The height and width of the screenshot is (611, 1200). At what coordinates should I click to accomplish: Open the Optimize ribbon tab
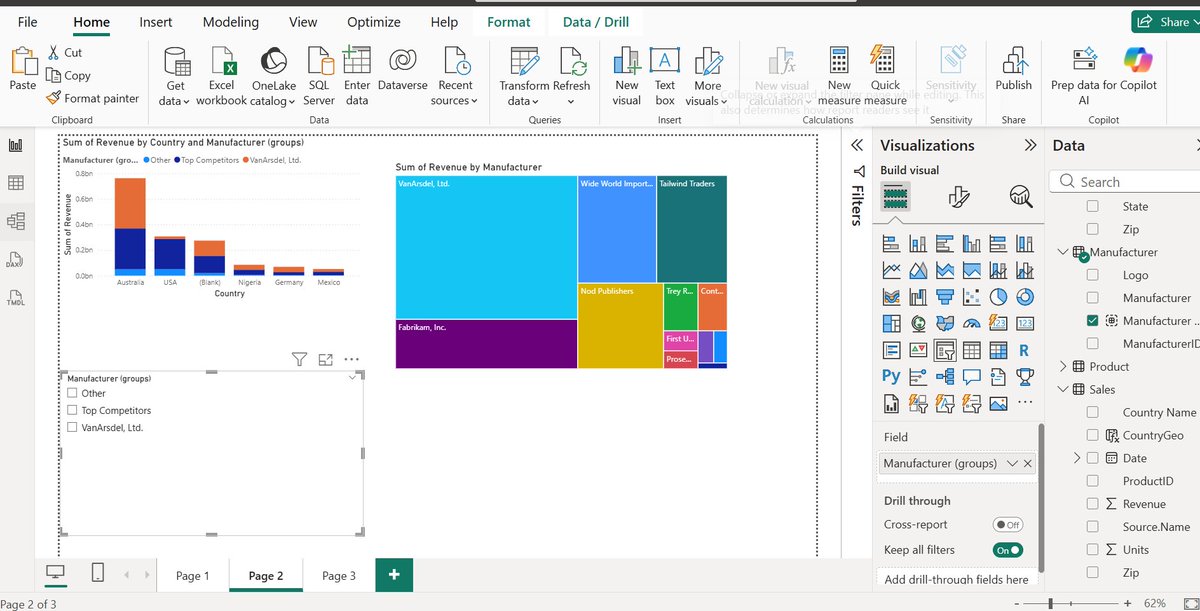[373, 22]
